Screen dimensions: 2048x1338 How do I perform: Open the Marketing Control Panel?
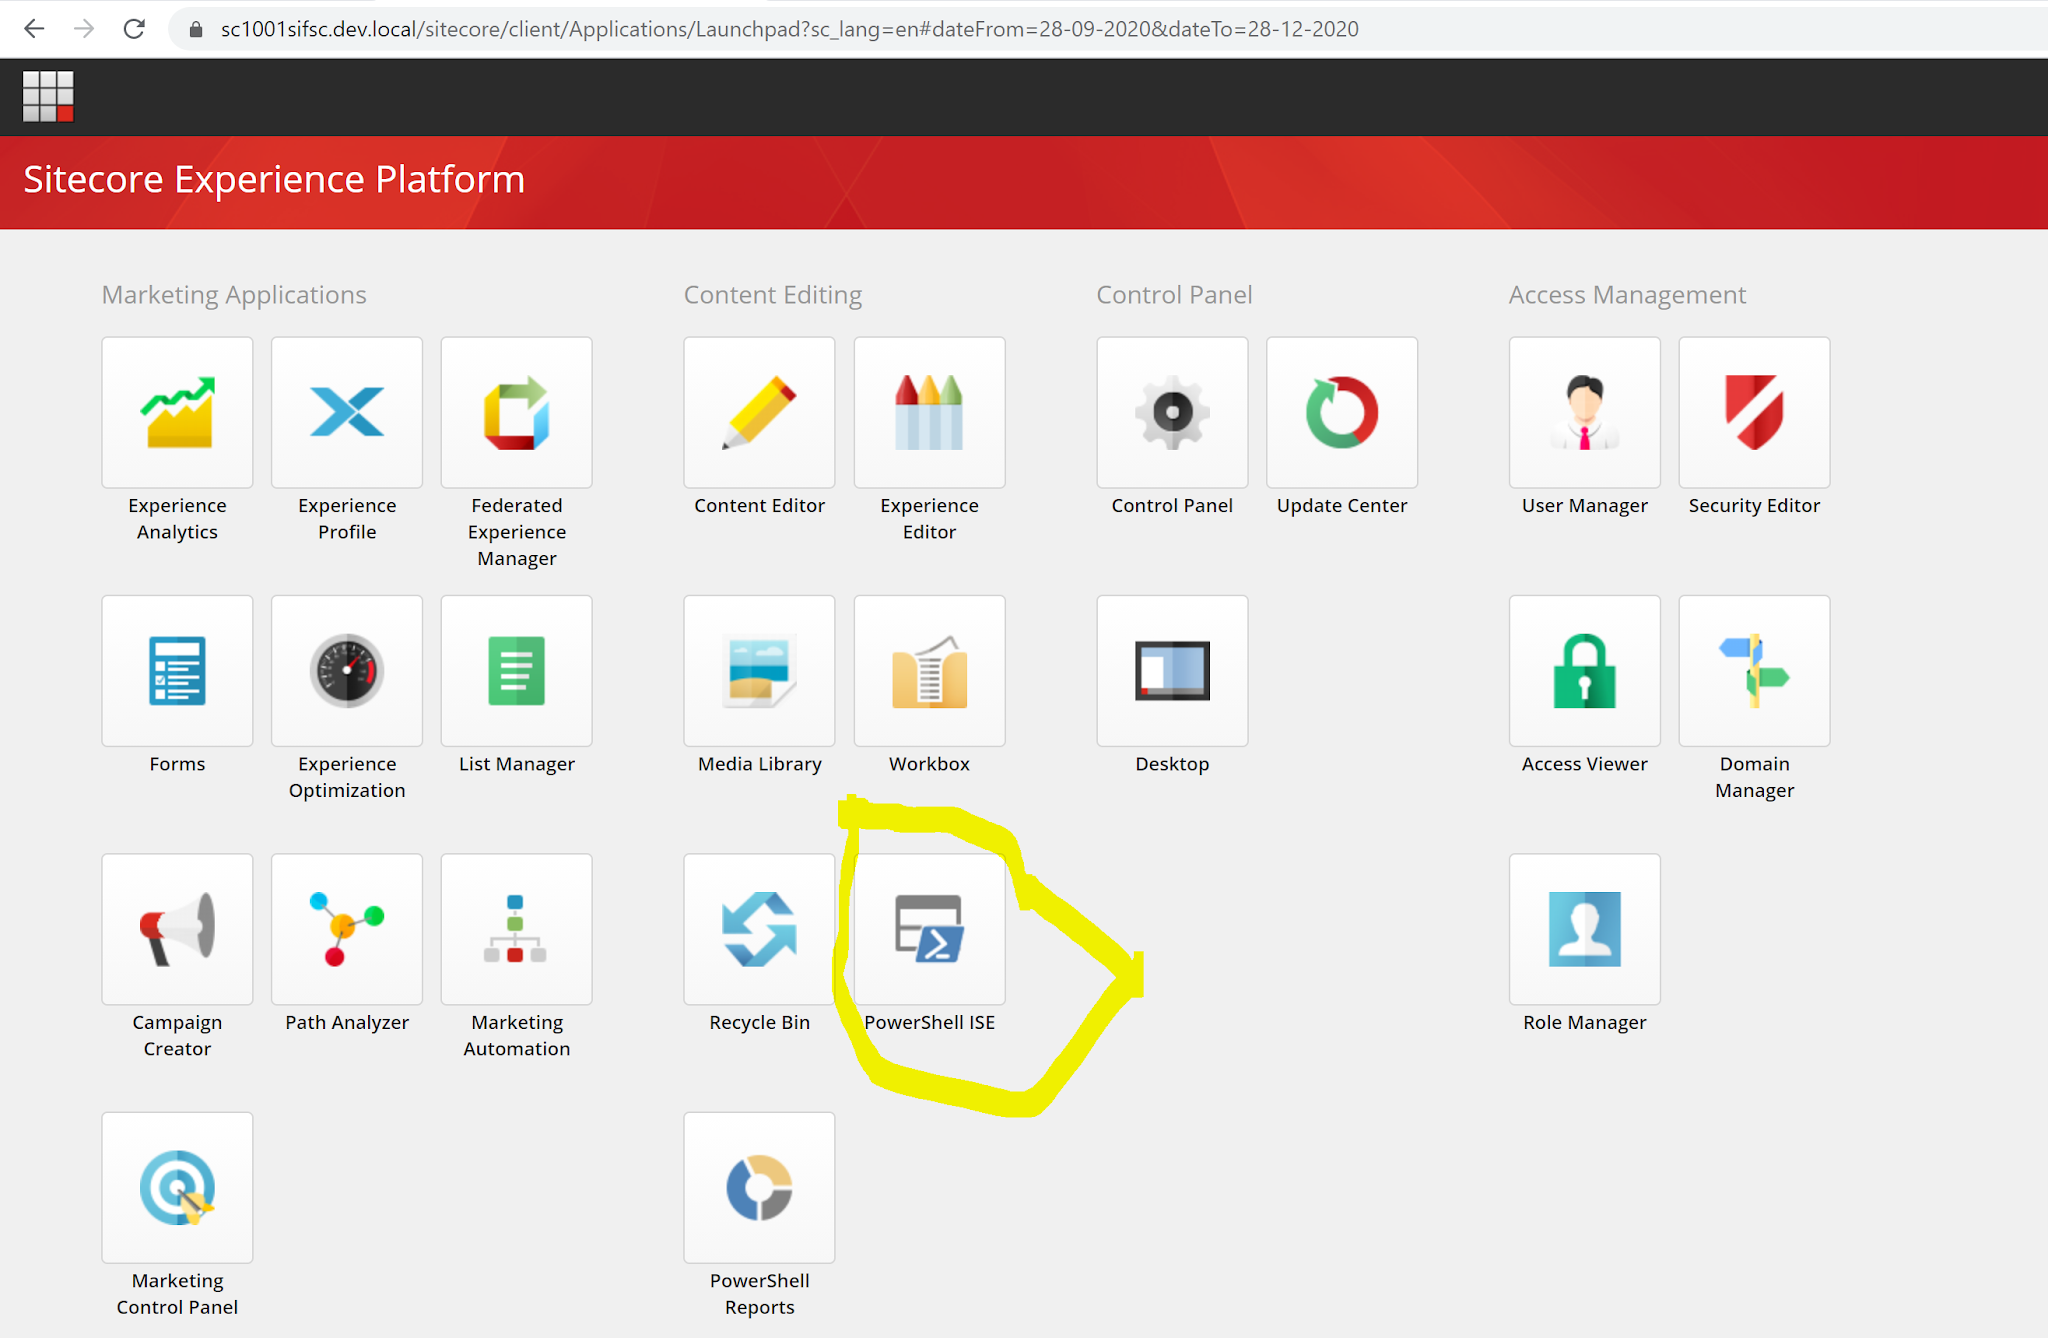coord(177,1188)
